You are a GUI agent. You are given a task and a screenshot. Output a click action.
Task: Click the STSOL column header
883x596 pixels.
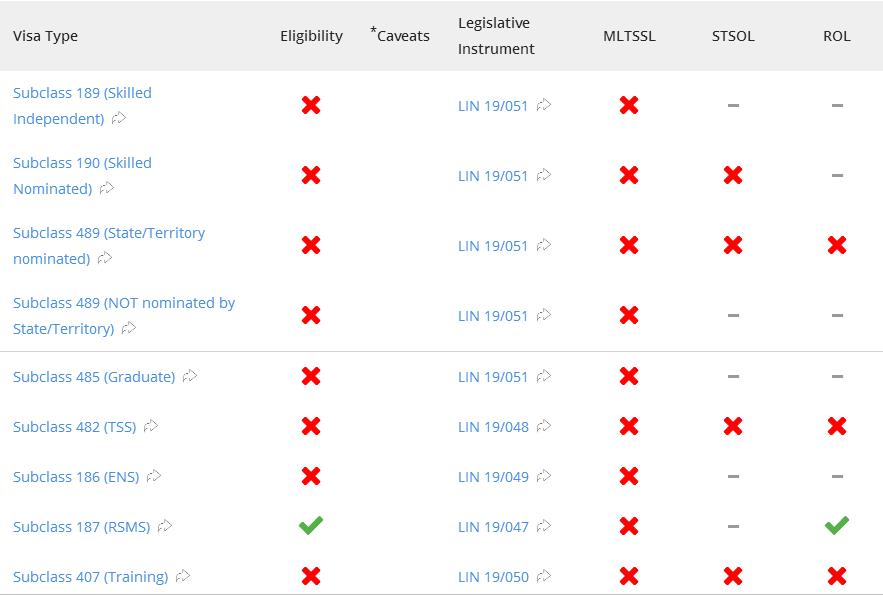click(733, 36)
